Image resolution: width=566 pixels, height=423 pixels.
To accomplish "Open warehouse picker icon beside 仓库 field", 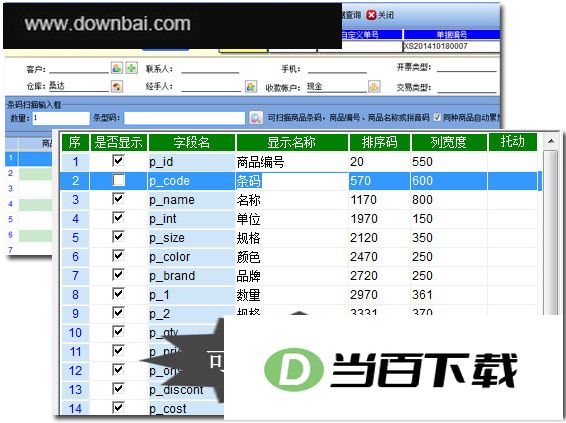I will coord(117,86).
